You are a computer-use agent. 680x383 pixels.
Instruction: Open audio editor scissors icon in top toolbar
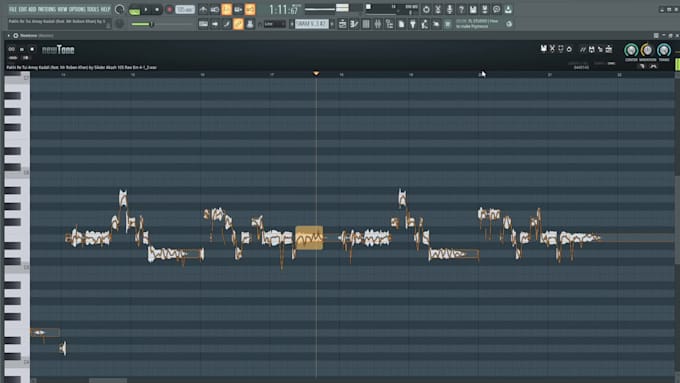(438, 10)
